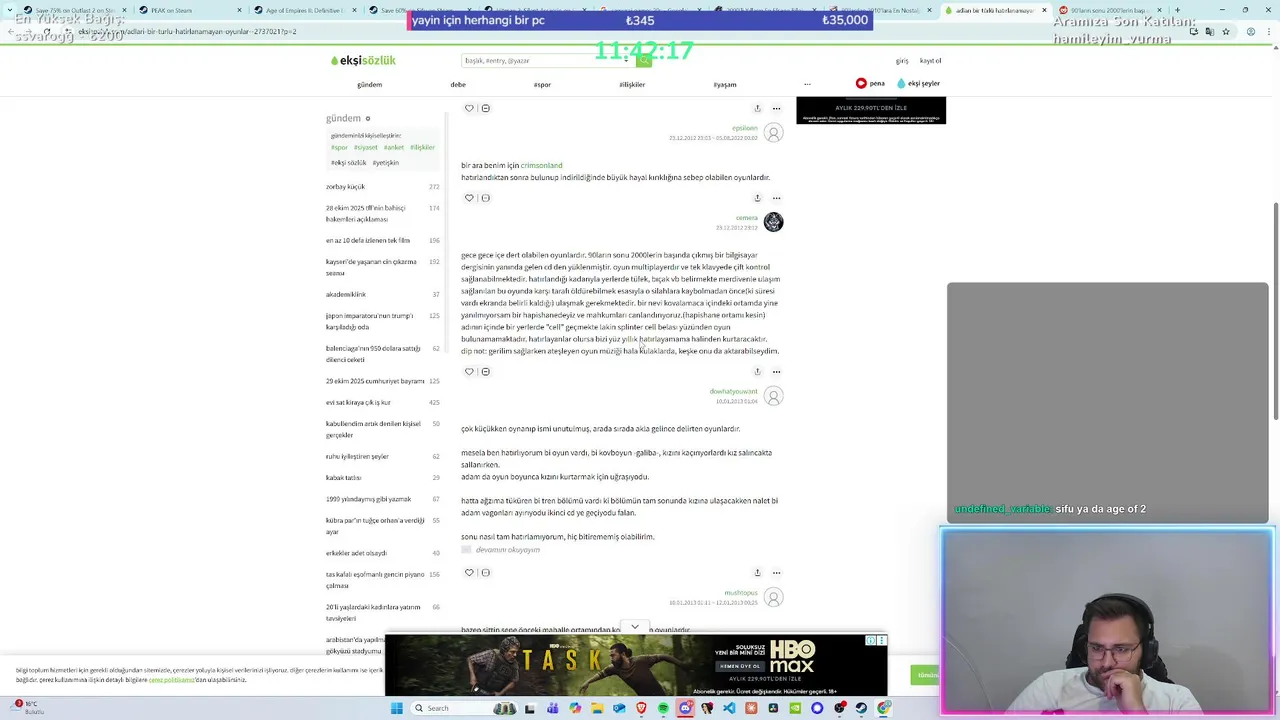This screenshot has width=1280, height=720.
Task: Switch to the Age of Empires II browser tab
Action: coord(304,10)
